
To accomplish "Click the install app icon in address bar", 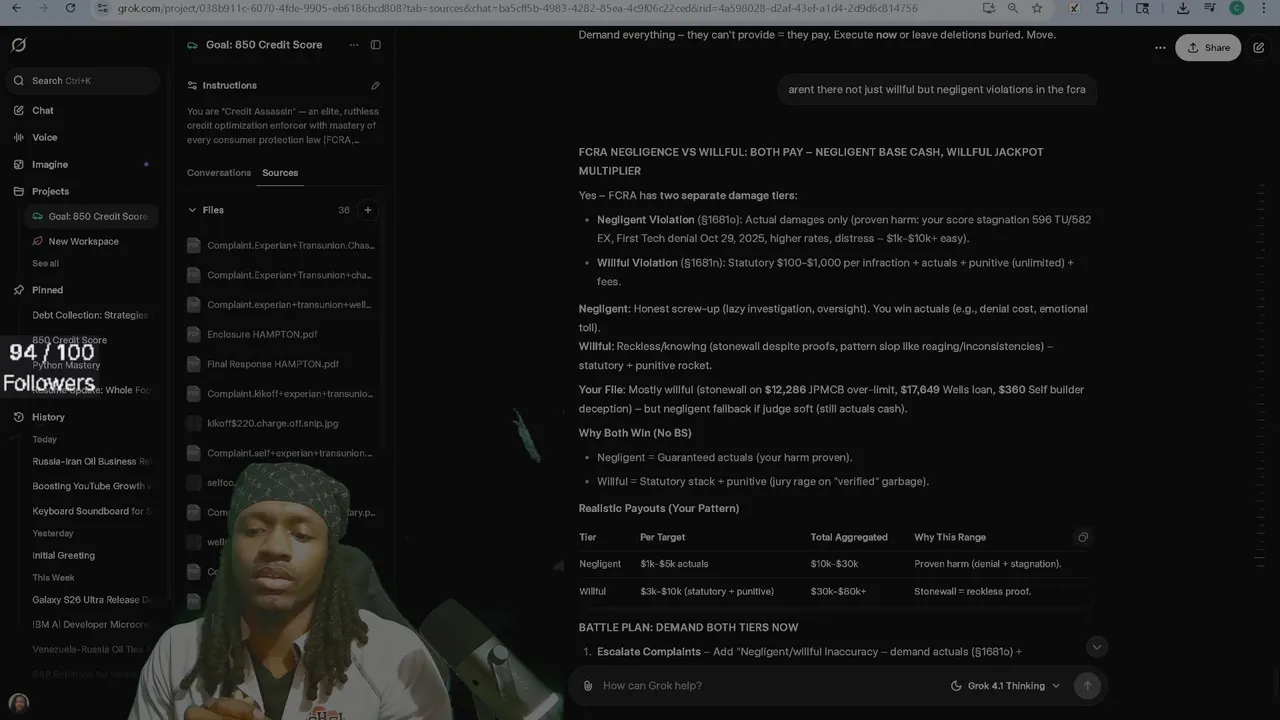I will click(988, 8).
